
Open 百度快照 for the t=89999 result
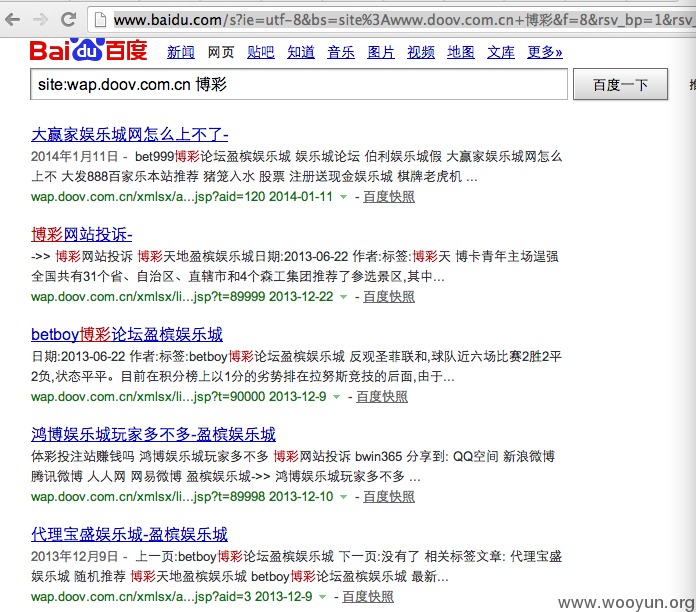point(389,296)
